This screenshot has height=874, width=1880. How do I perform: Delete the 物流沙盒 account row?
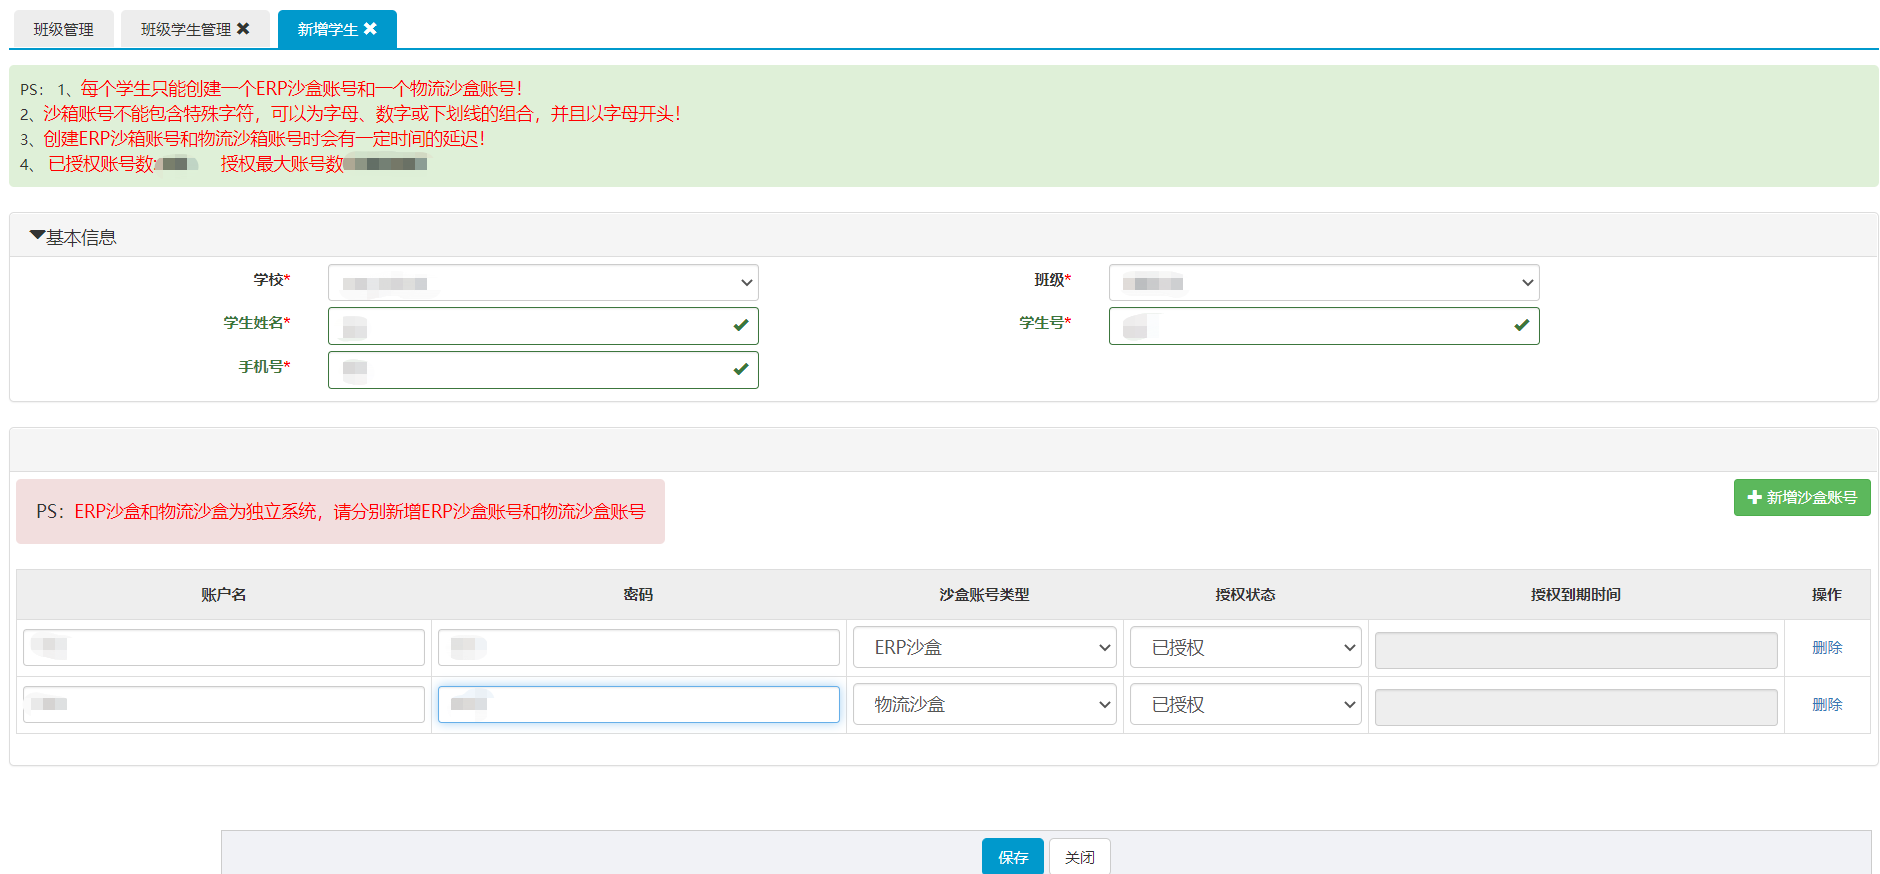(x=1826, y=705)
